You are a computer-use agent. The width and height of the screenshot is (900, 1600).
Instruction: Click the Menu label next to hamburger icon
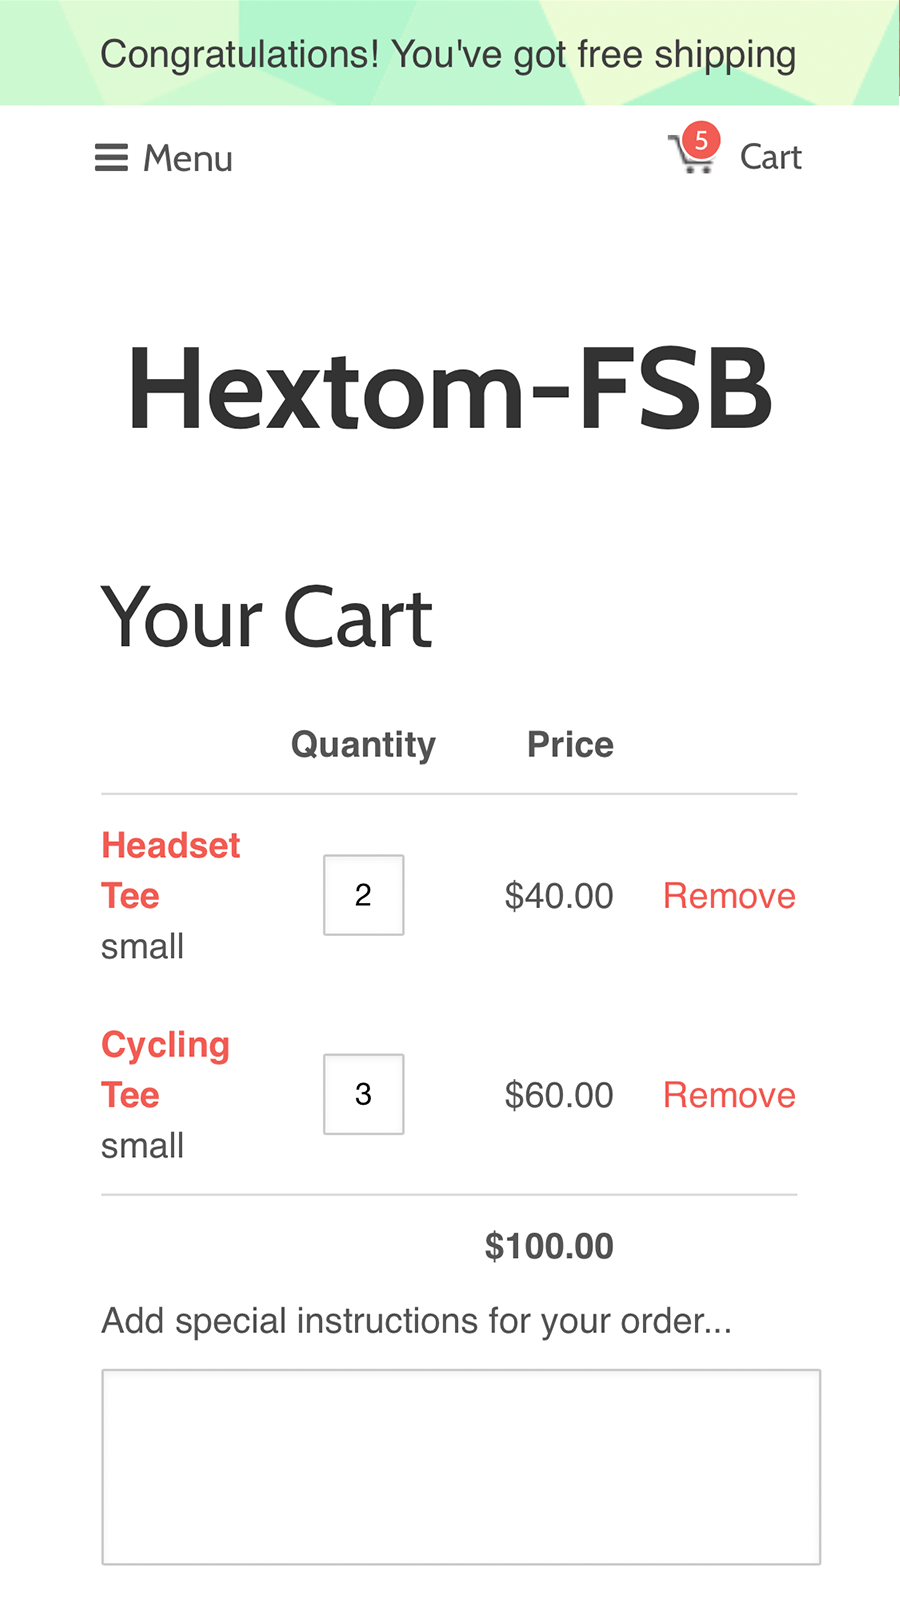click(x=188, y=158)
